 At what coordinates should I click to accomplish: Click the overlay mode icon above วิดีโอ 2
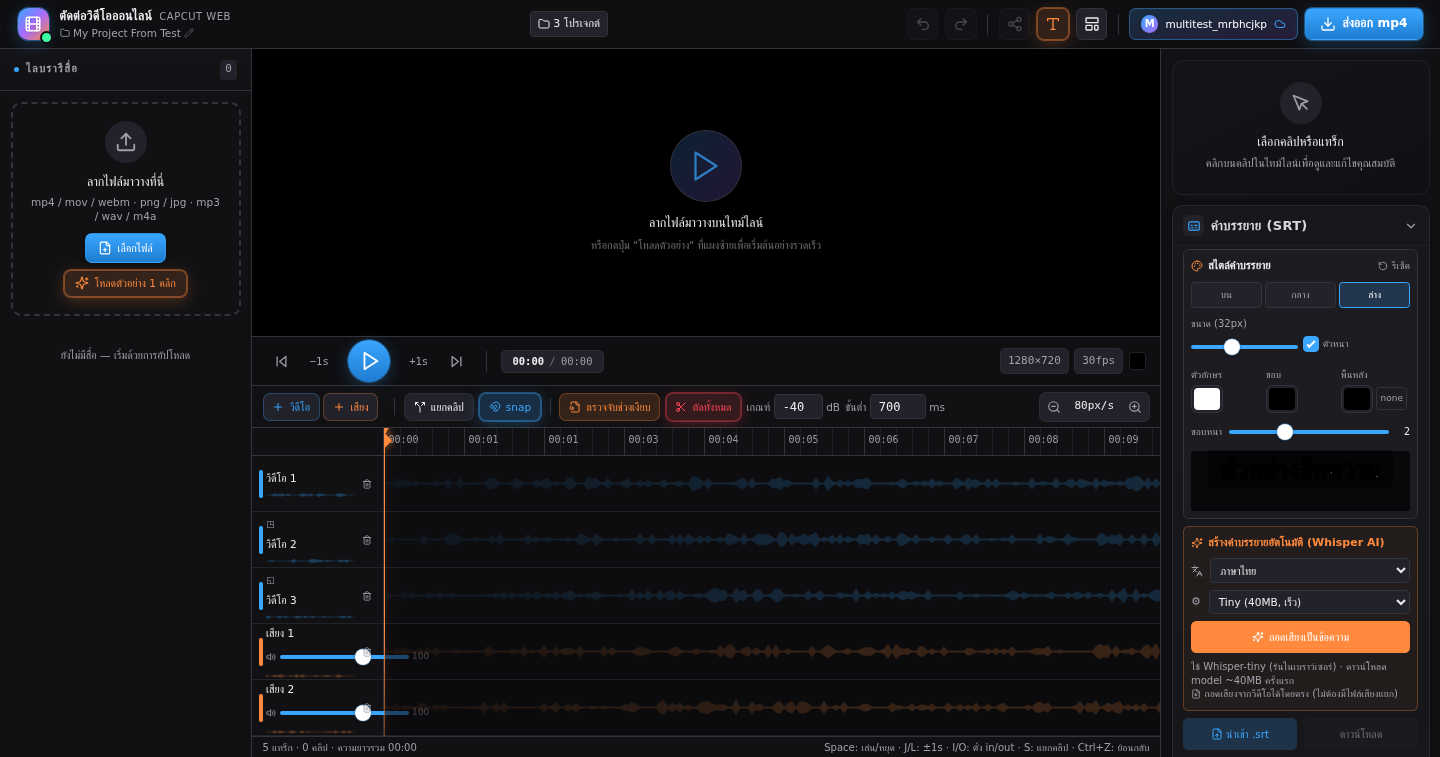(270, 524)
